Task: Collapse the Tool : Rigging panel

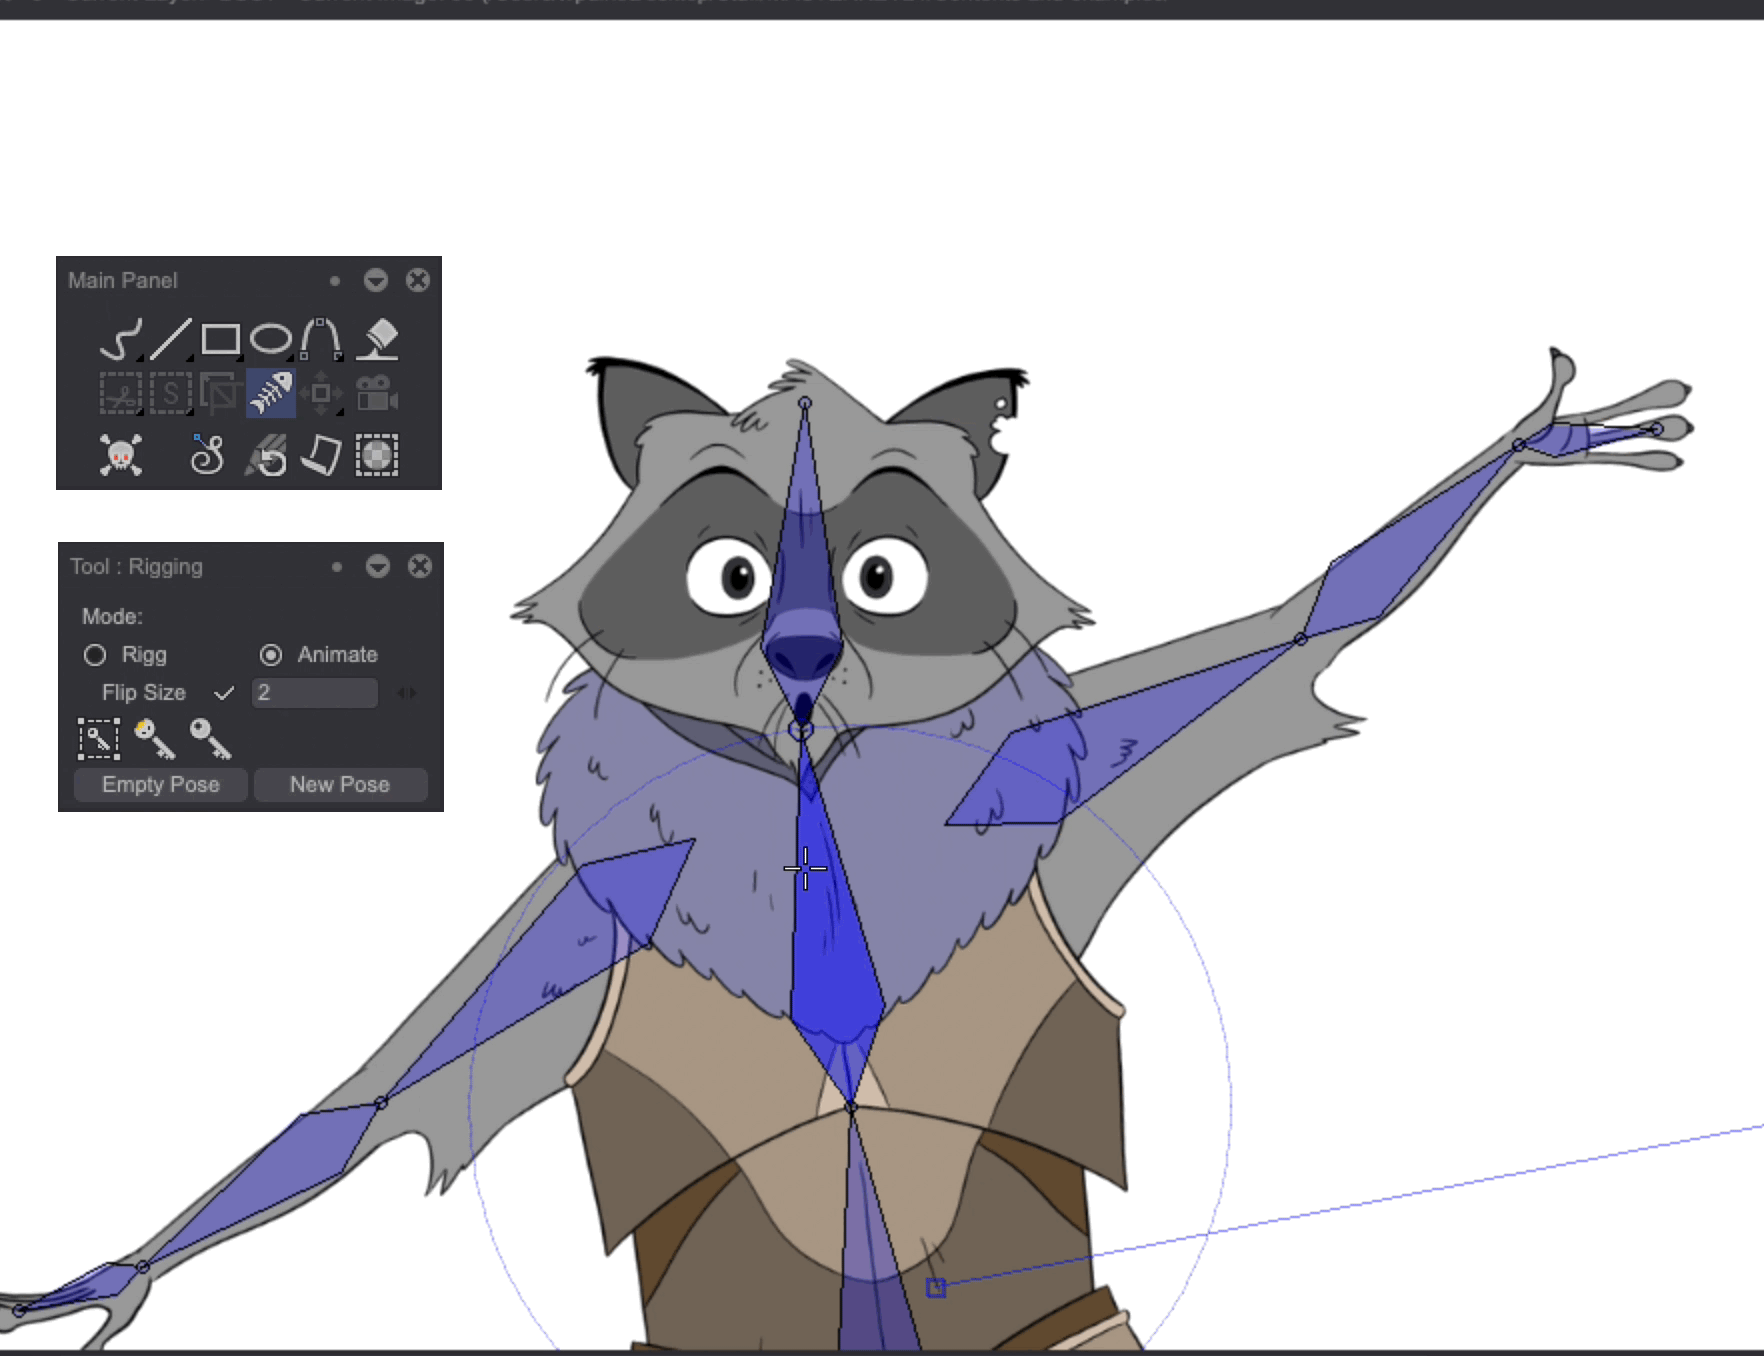Action: tap(378, 567)
